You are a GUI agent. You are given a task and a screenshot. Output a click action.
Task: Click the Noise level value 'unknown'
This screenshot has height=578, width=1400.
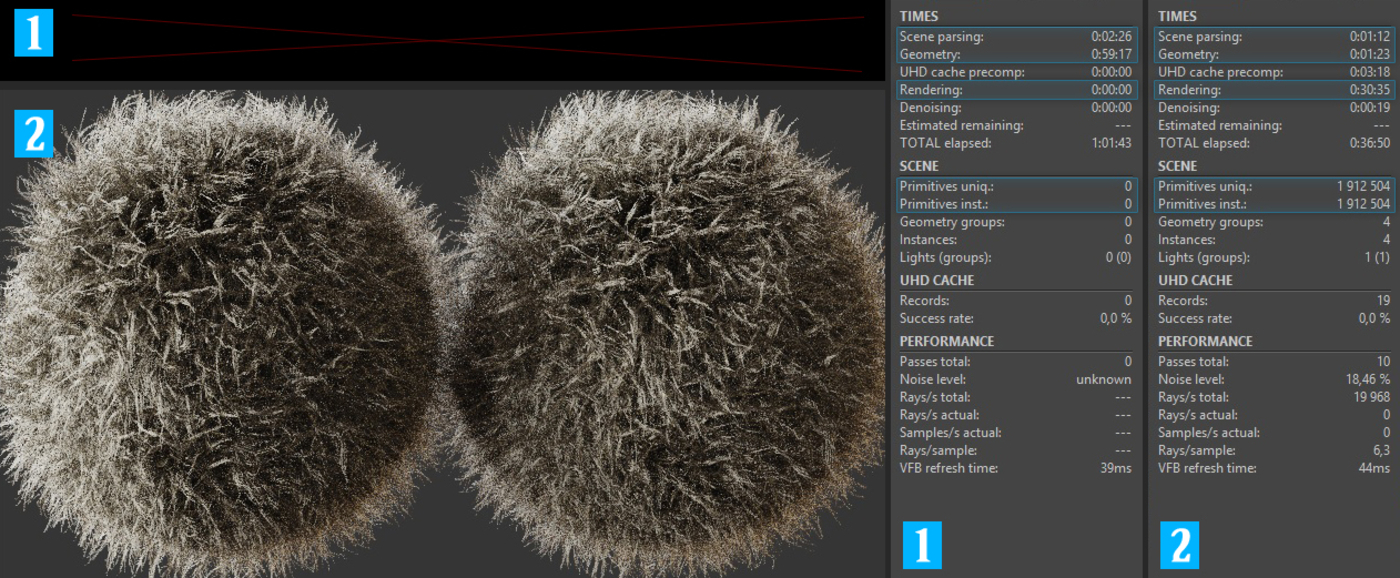click(x=1104, y=380)
